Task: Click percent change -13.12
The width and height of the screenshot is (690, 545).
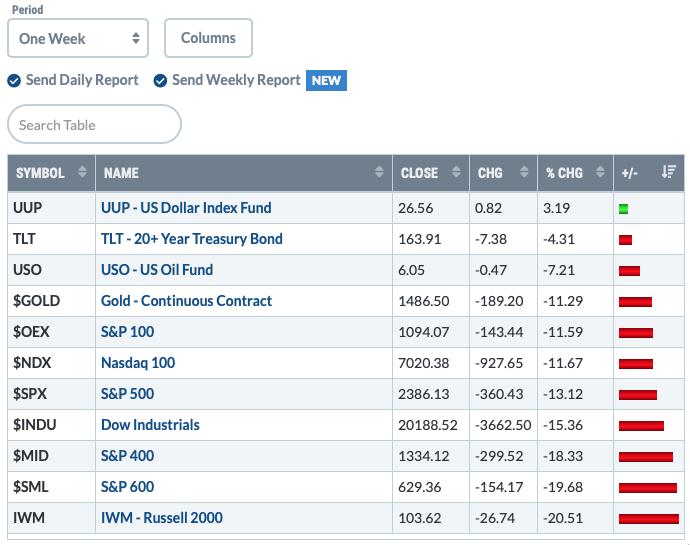Action: (x=563, y=394)
